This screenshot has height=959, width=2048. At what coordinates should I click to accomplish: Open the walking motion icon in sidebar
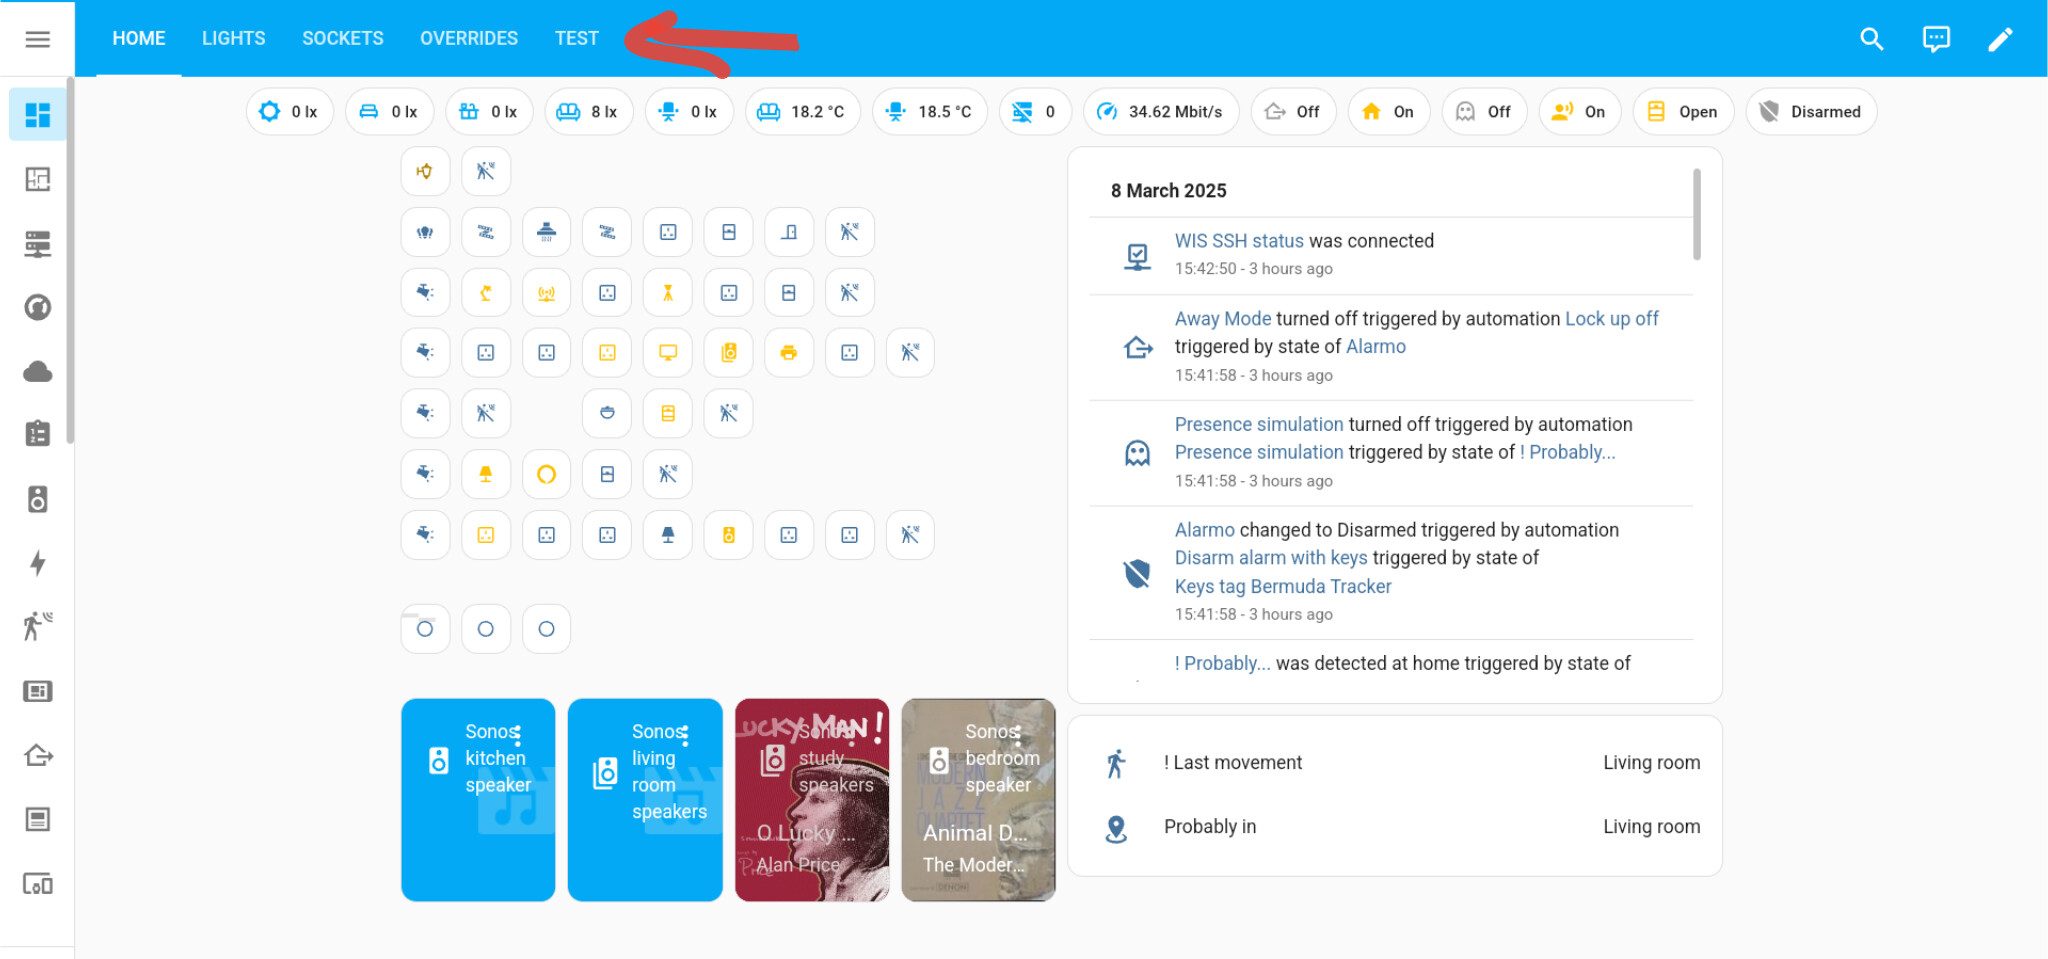point(38,626)
